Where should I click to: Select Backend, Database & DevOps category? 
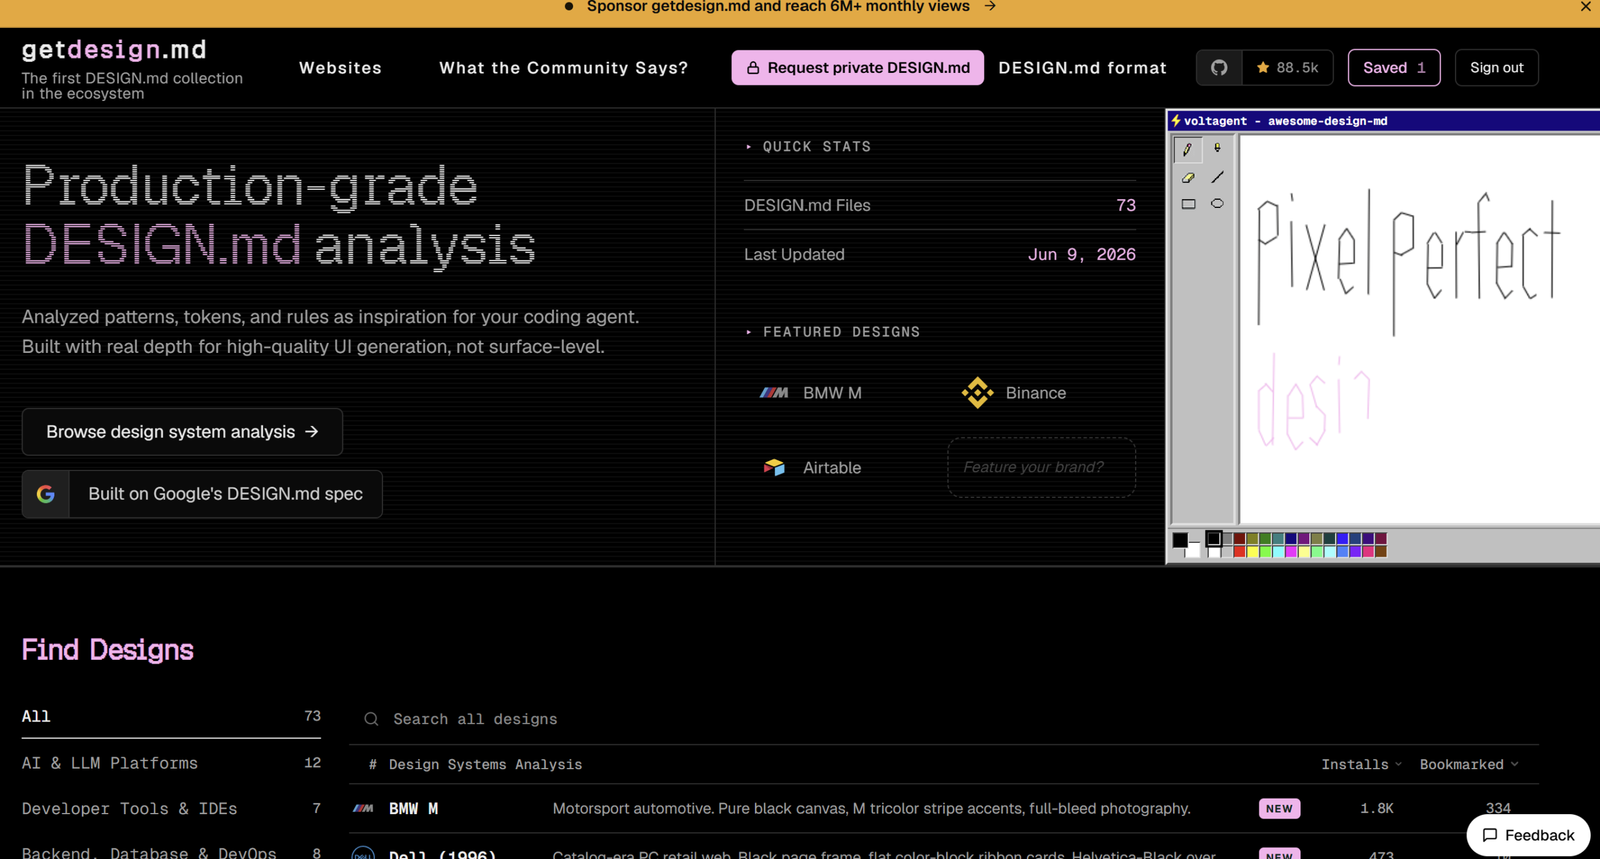click(171, 852)
